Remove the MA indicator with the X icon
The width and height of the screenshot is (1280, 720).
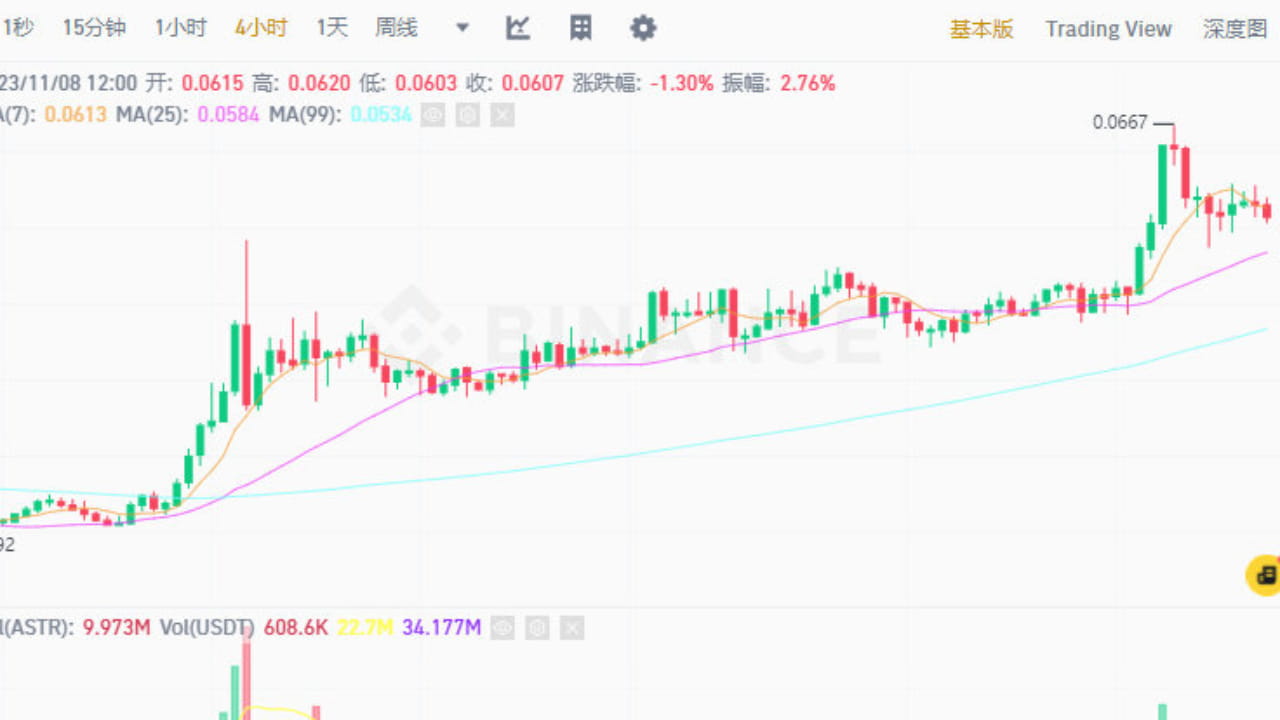(x=501, y=115)
